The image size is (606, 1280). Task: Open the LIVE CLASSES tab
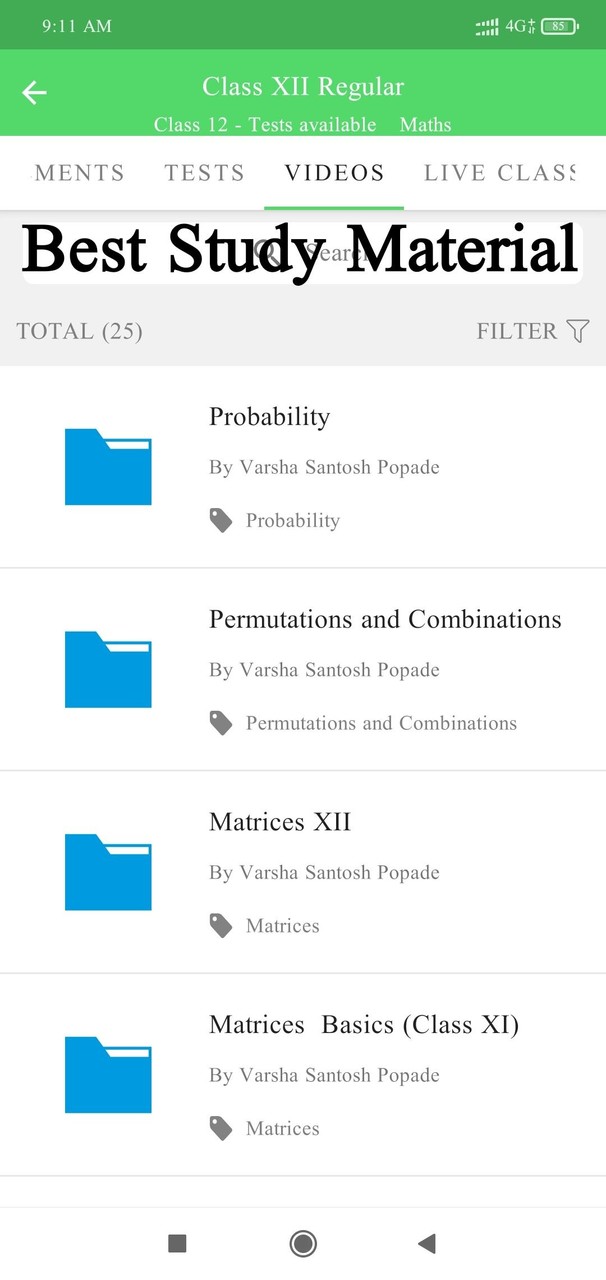click(x=499, y=172)
